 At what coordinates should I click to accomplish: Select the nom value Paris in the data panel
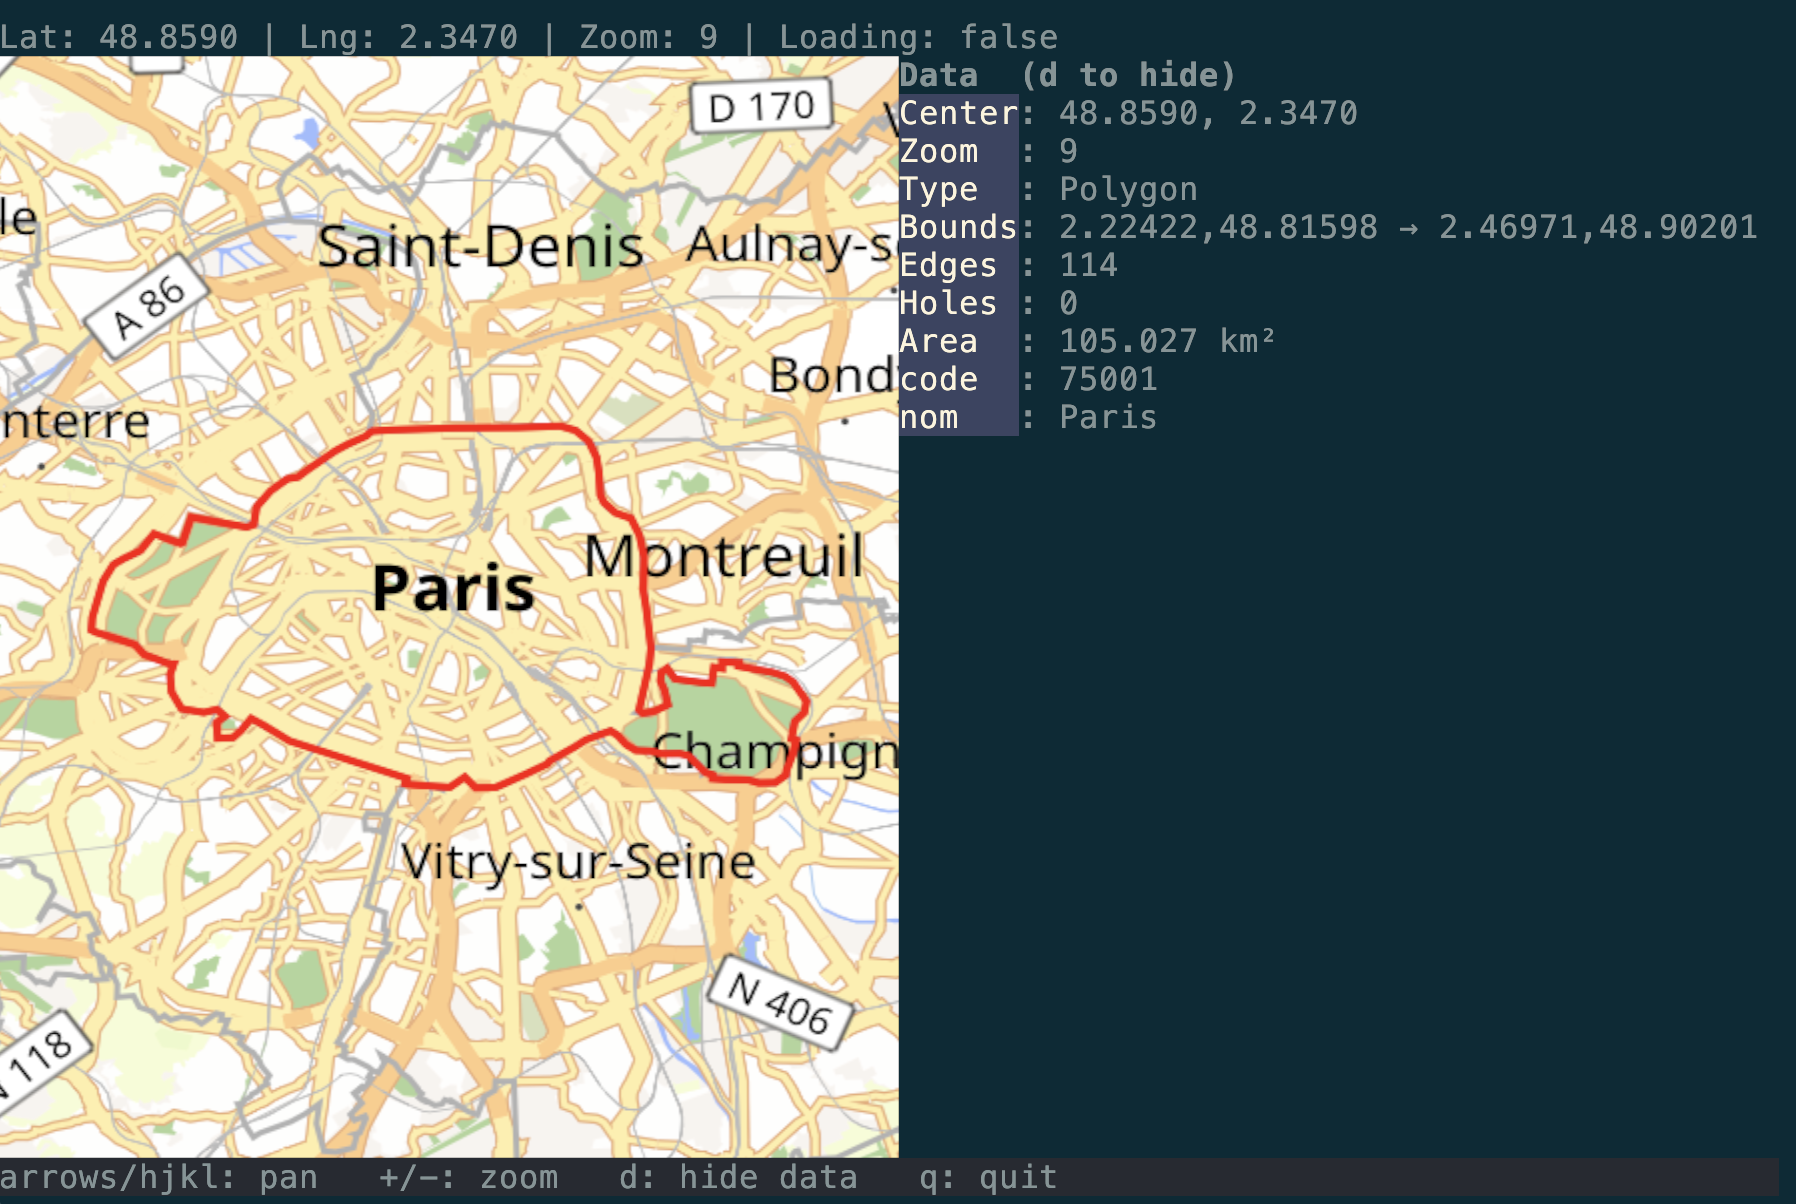click(x=1108, y=417)
